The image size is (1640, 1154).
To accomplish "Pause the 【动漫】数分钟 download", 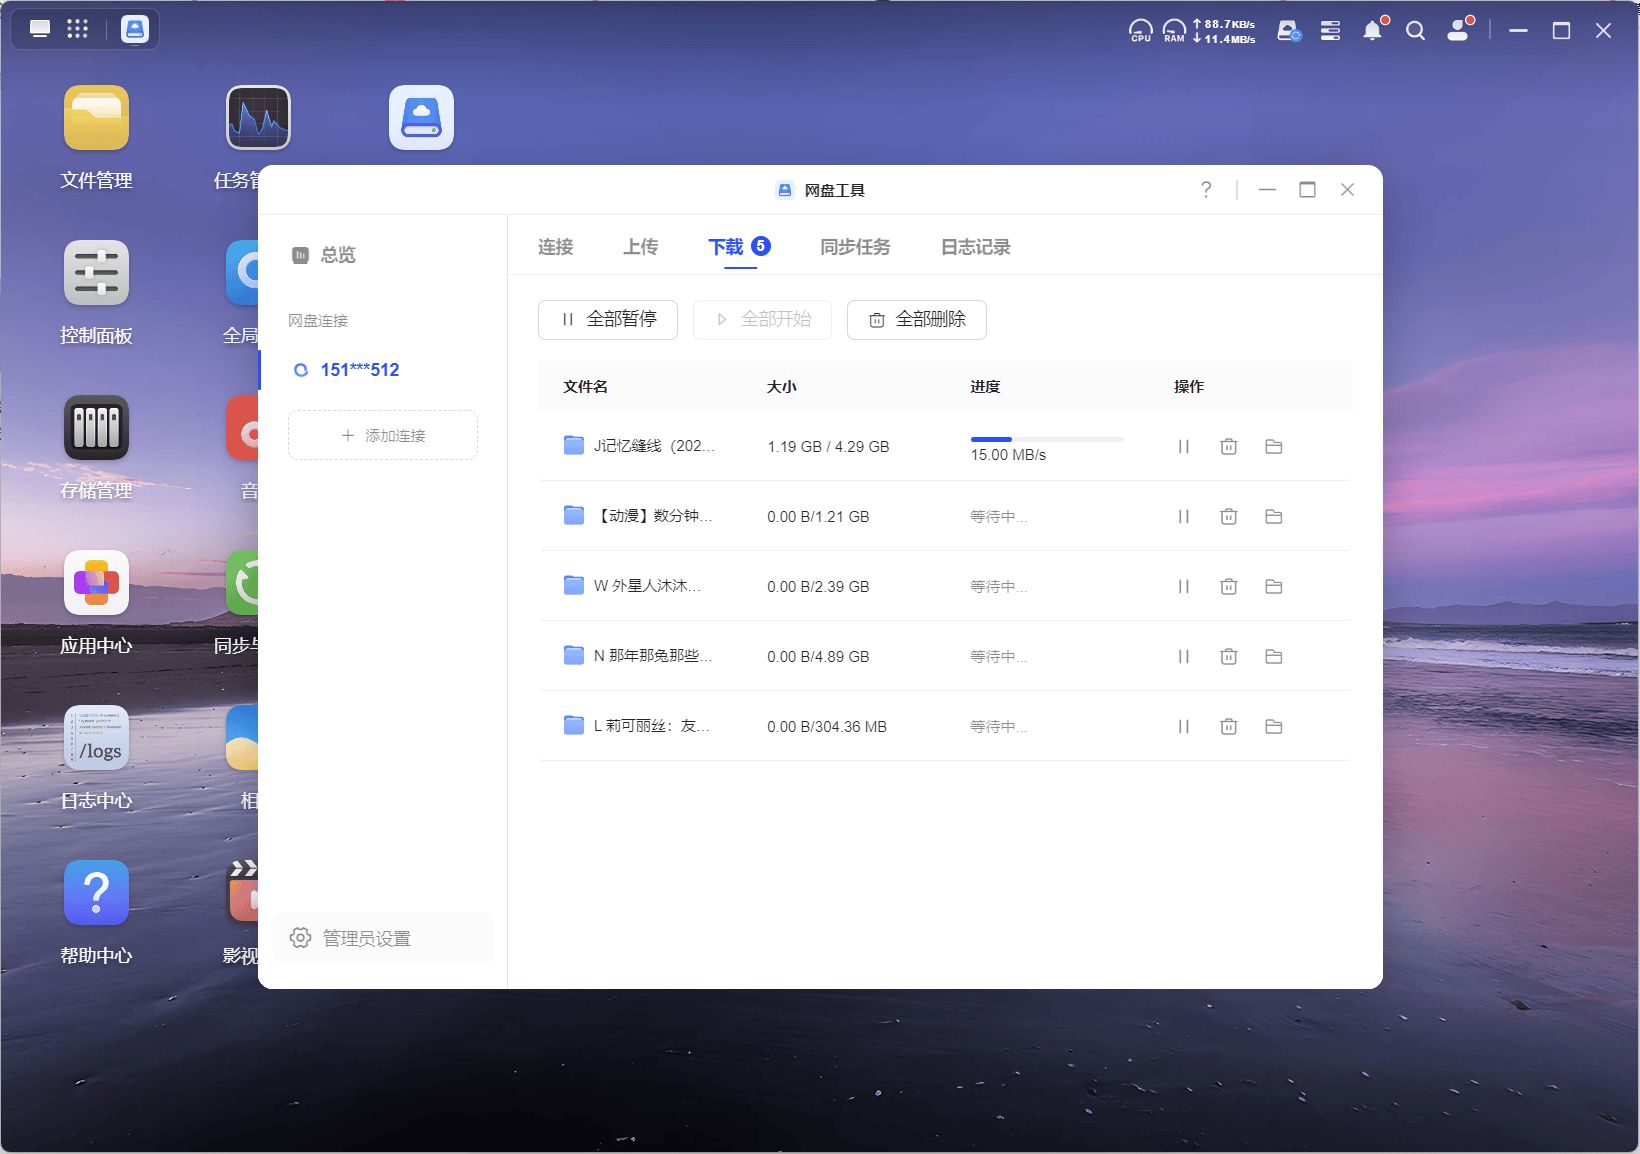I will pyautogui.click(x=1184, y=517).
